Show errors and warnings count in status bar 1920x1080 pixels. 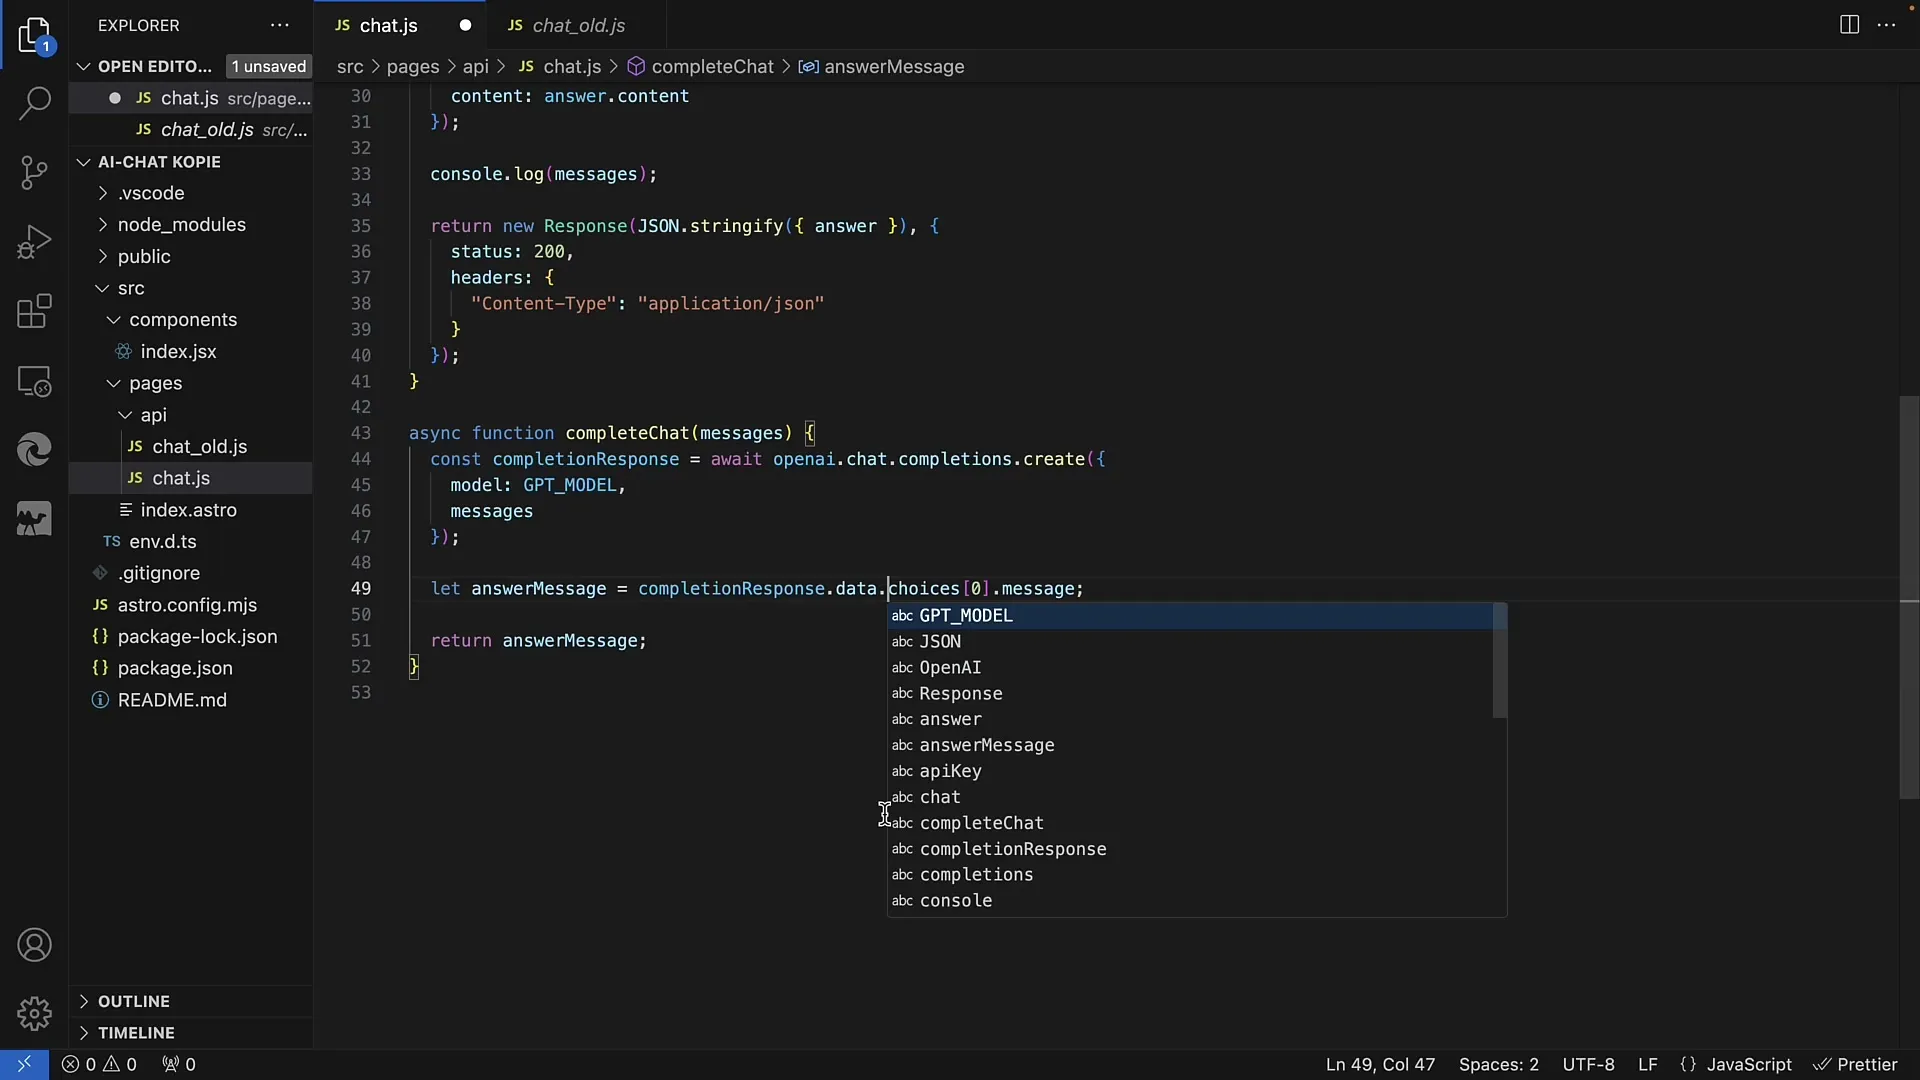click(99, 1064)
